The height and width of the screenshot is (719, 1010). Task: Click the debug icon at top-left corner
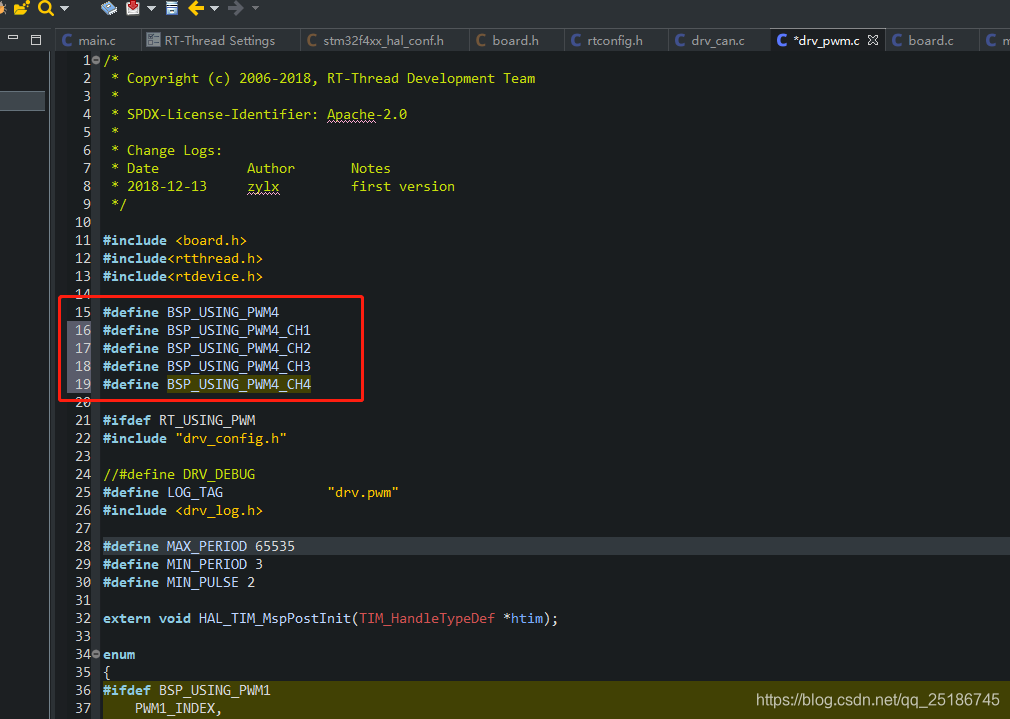[x=2, y=8]
